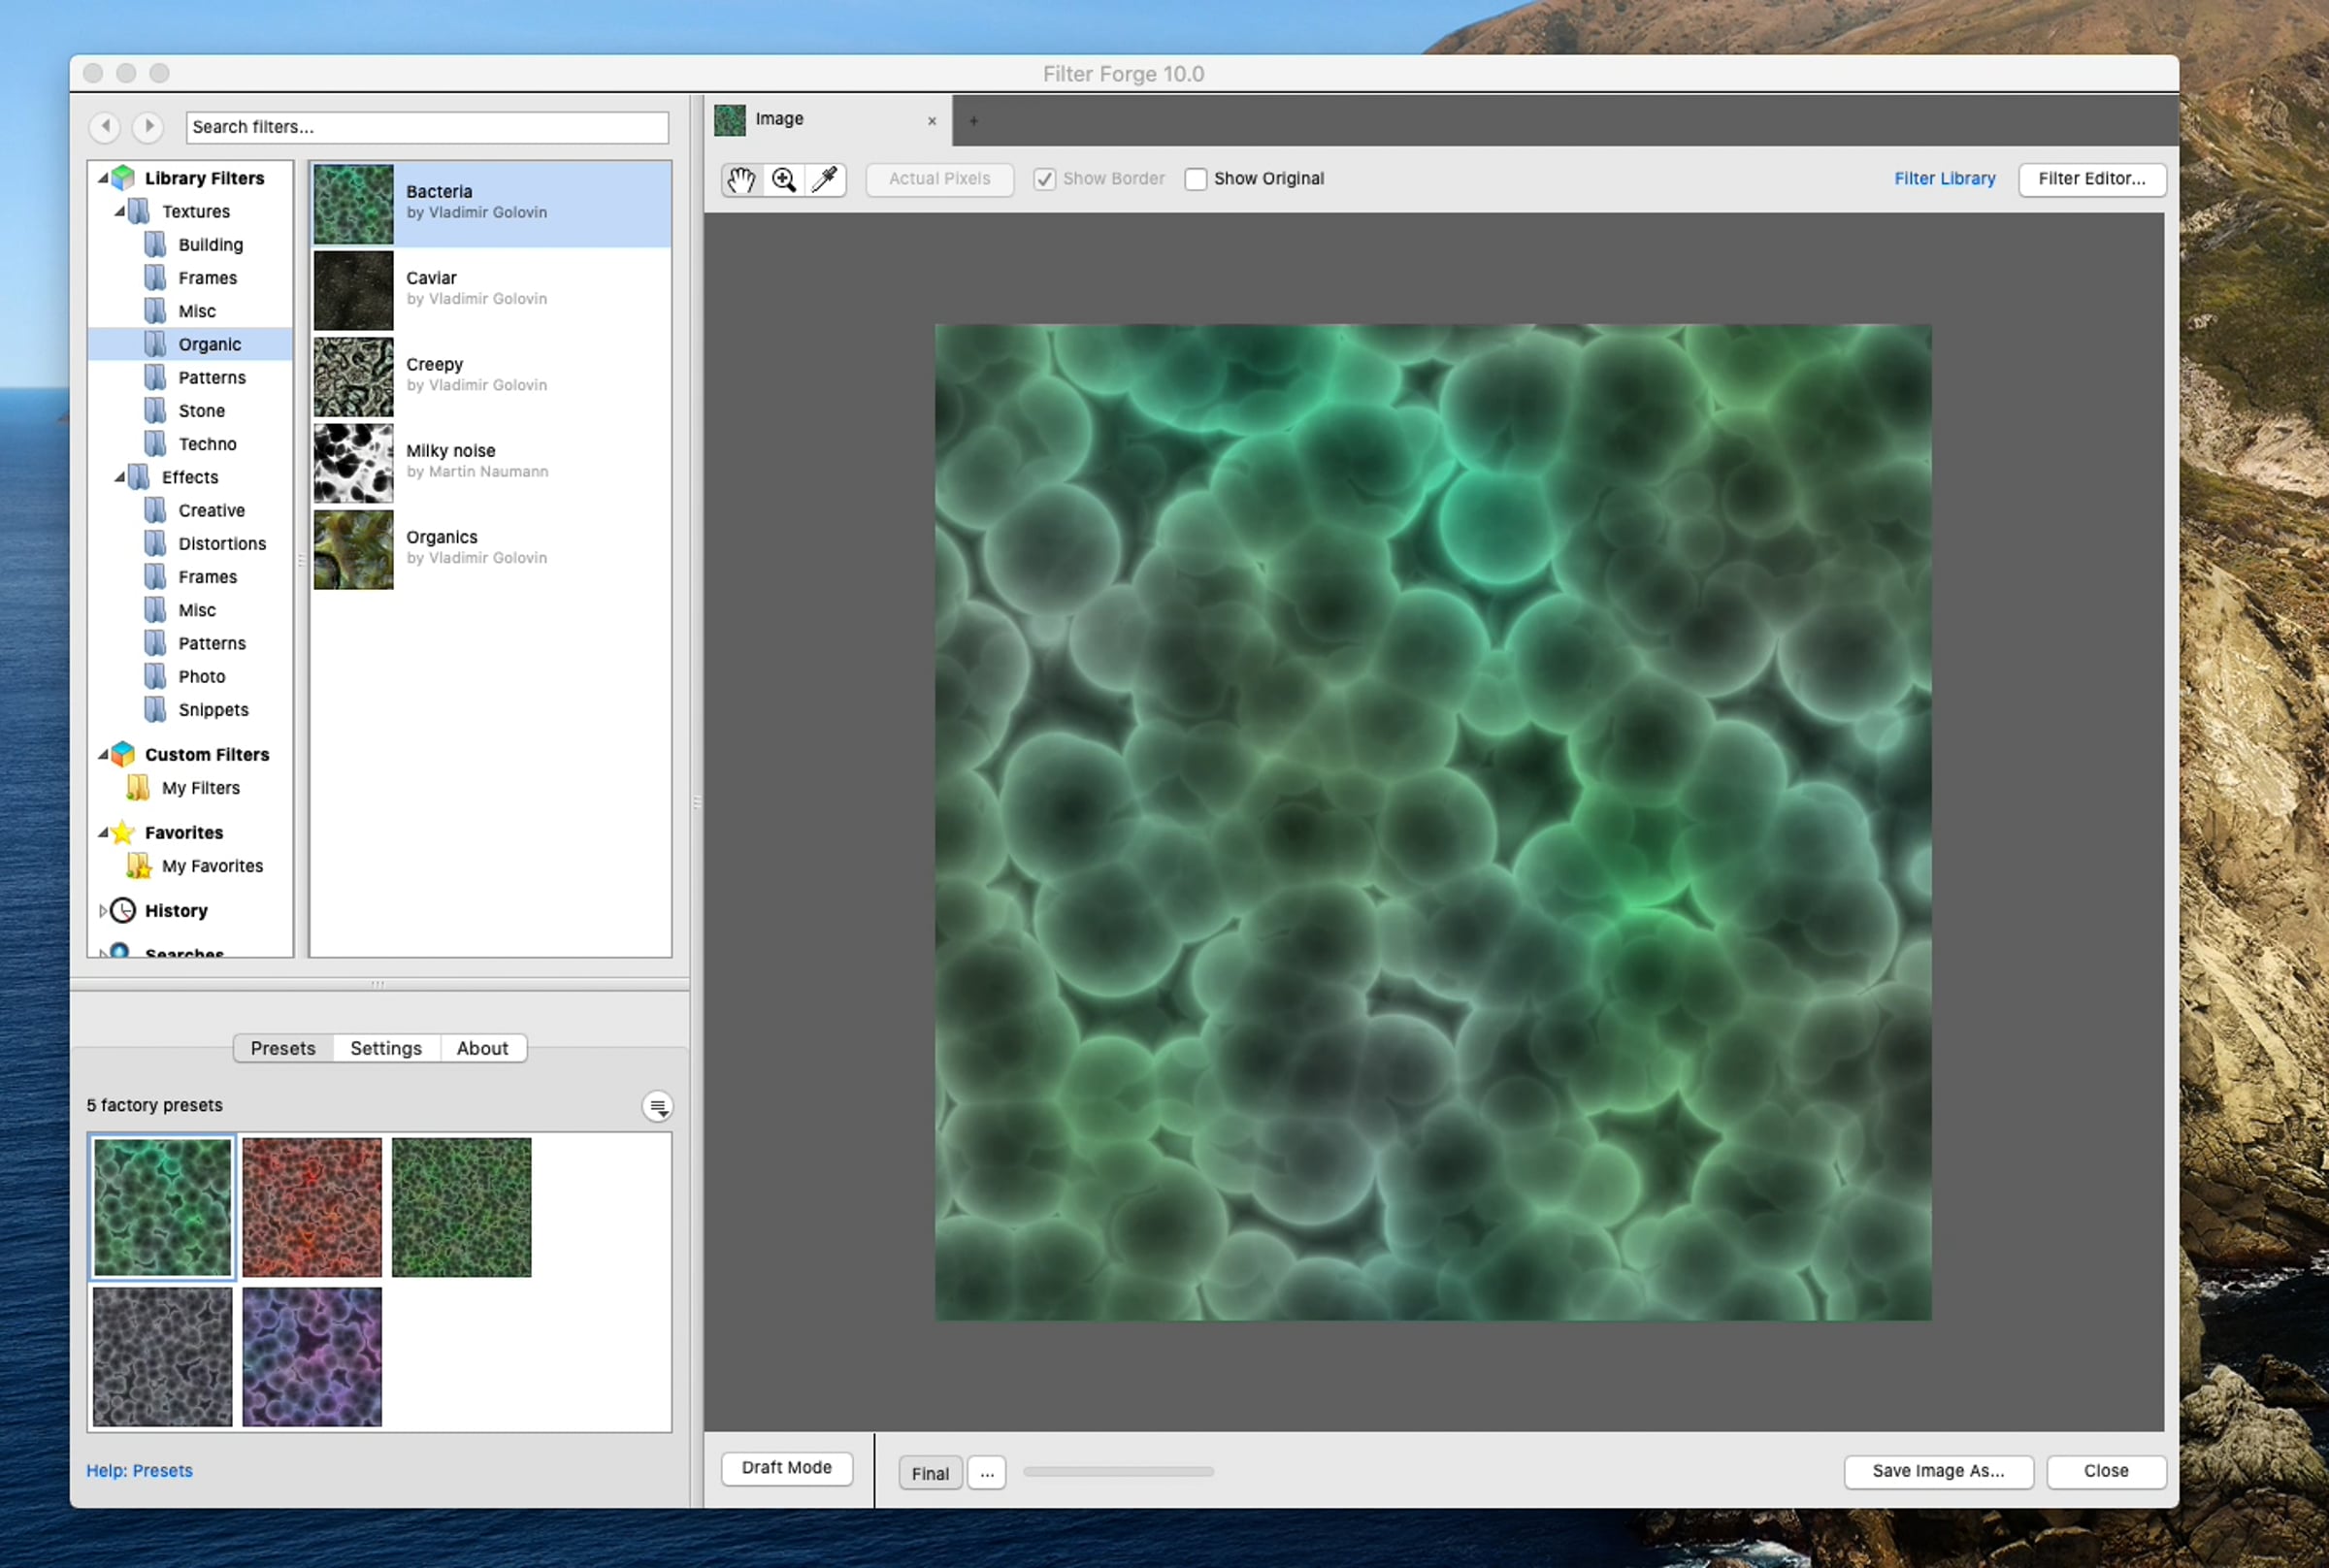Choose the teal-green bacteria preset
The height and width of the screenshot is (1568, 2329).
tap(162, 1207)
